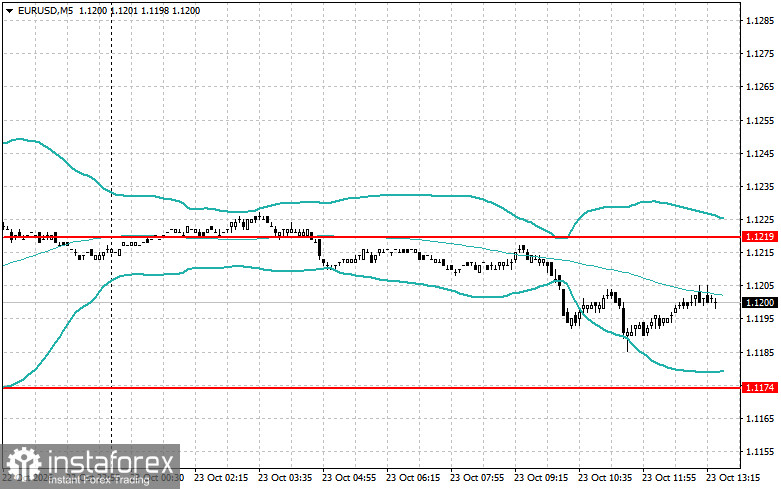The height and width of the screenshot is (489, 781).
Task: Select the 1.1255 price axis label
Action: tap(761, 121)
